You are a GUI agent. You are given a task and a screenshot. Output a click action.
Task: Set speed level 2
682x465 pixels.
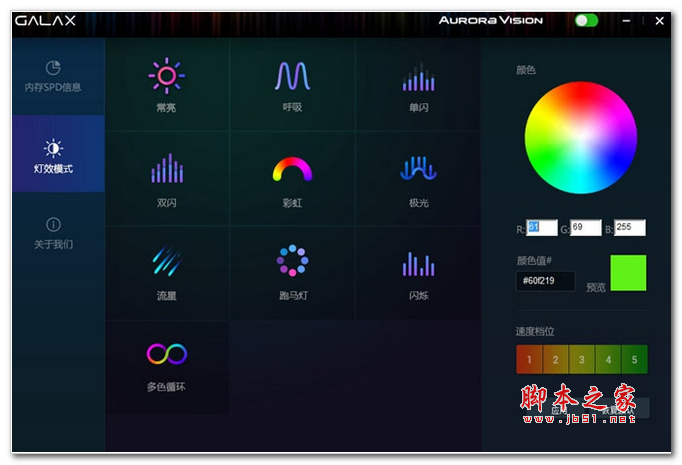click(x=555, y=360)
